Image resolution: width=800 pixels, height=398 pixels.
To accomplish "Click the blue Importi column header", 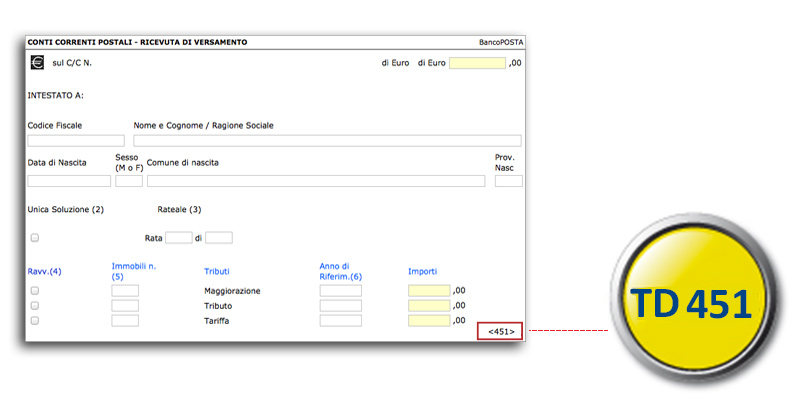I will (x=422, y=272).
